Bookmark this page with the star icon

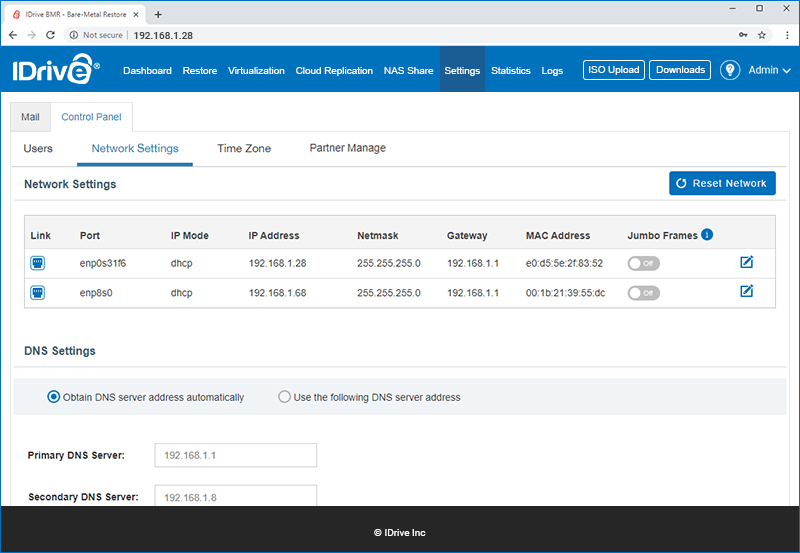click(762, 35)
